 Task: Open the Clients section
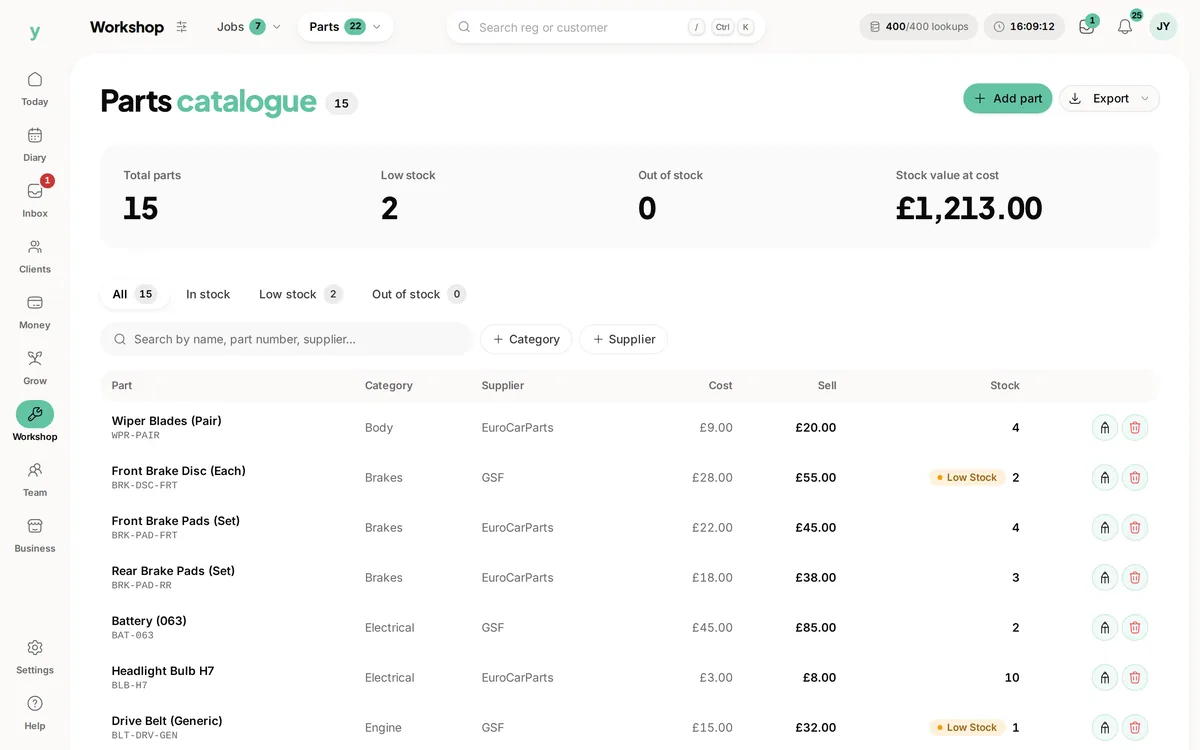pyautogui.click(x=35, y=256)
